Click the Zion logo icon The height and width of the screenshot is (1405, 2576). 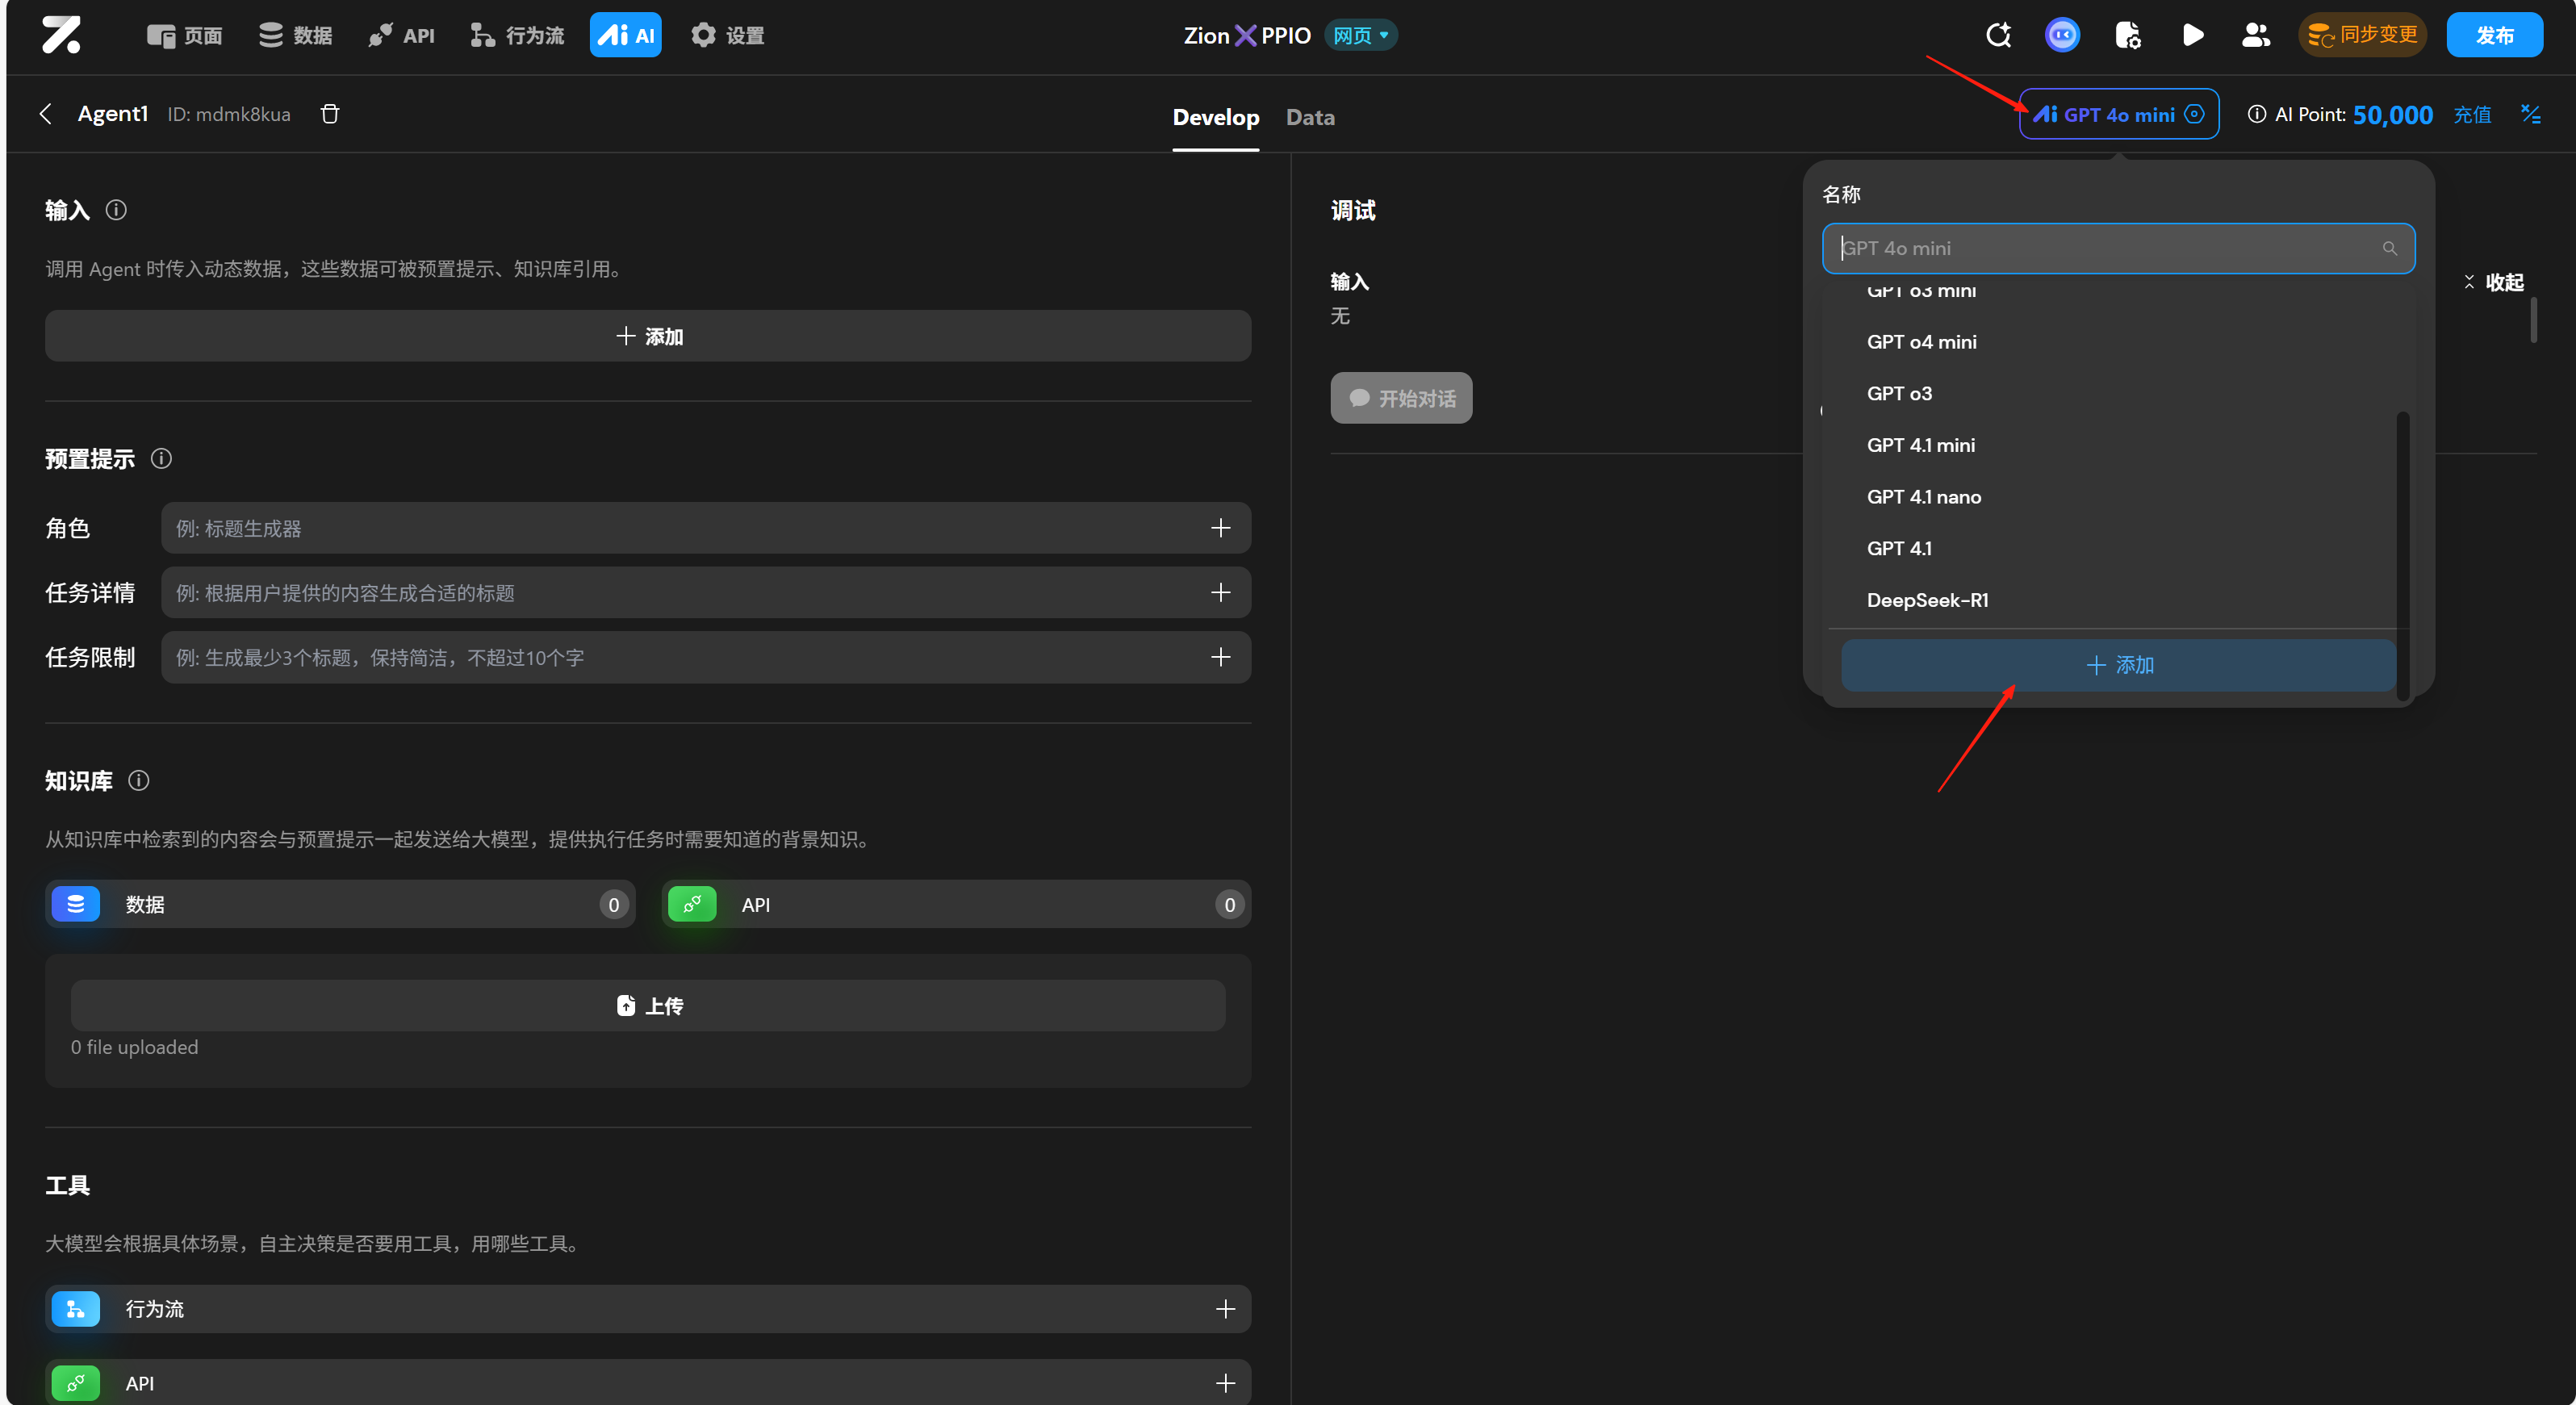tap(61, 35)
